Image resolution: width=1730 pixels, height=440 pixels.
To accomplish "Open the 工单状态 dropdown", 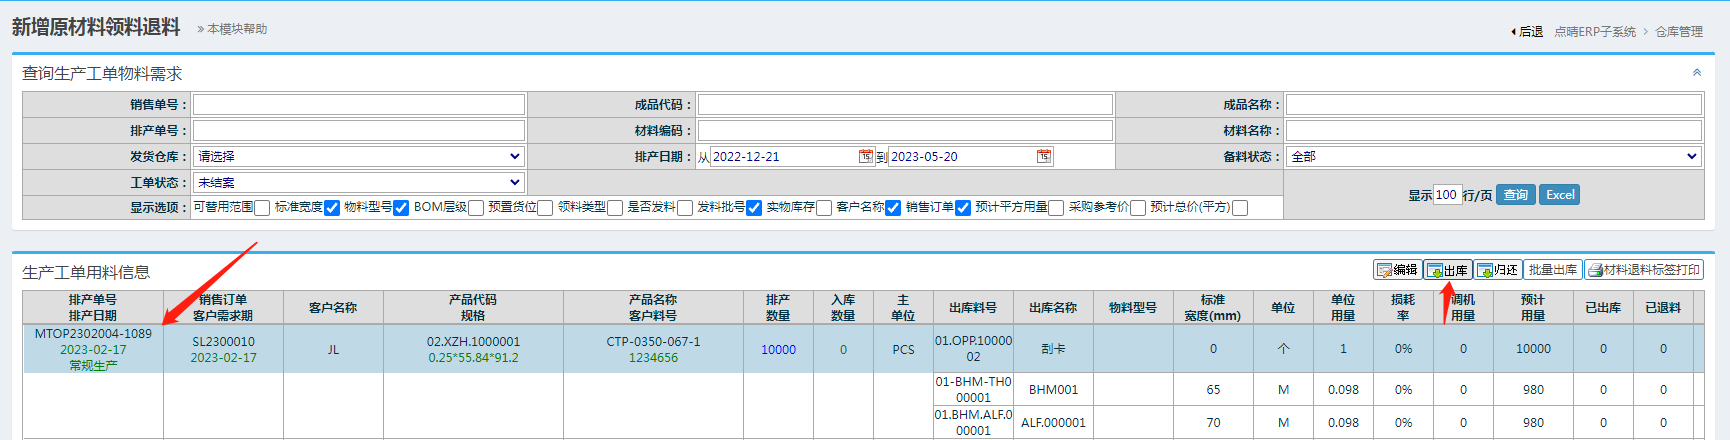I will (358, 182).
